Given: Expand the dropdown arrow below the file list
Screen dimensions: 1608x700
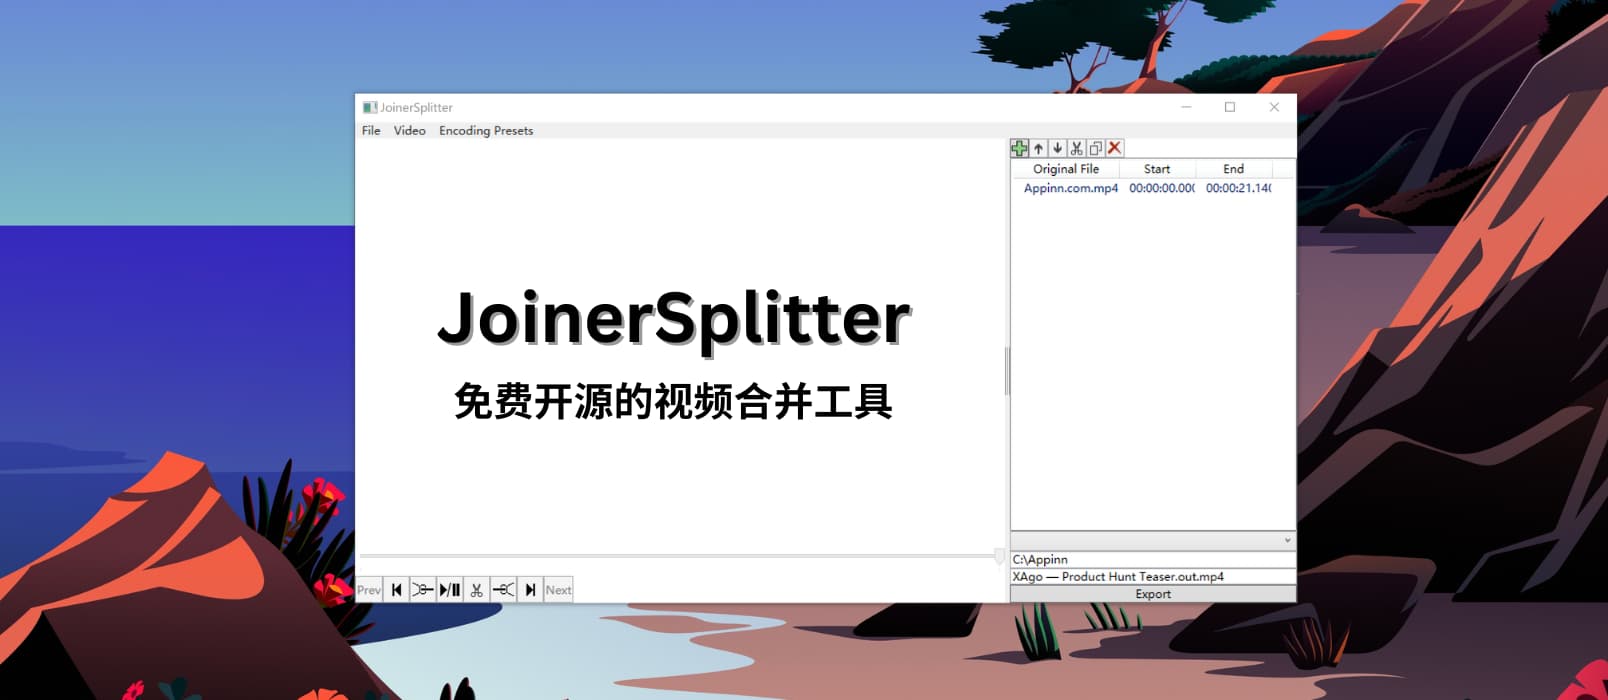Looking at the screenshot, I should click(x=1287, y=540).
